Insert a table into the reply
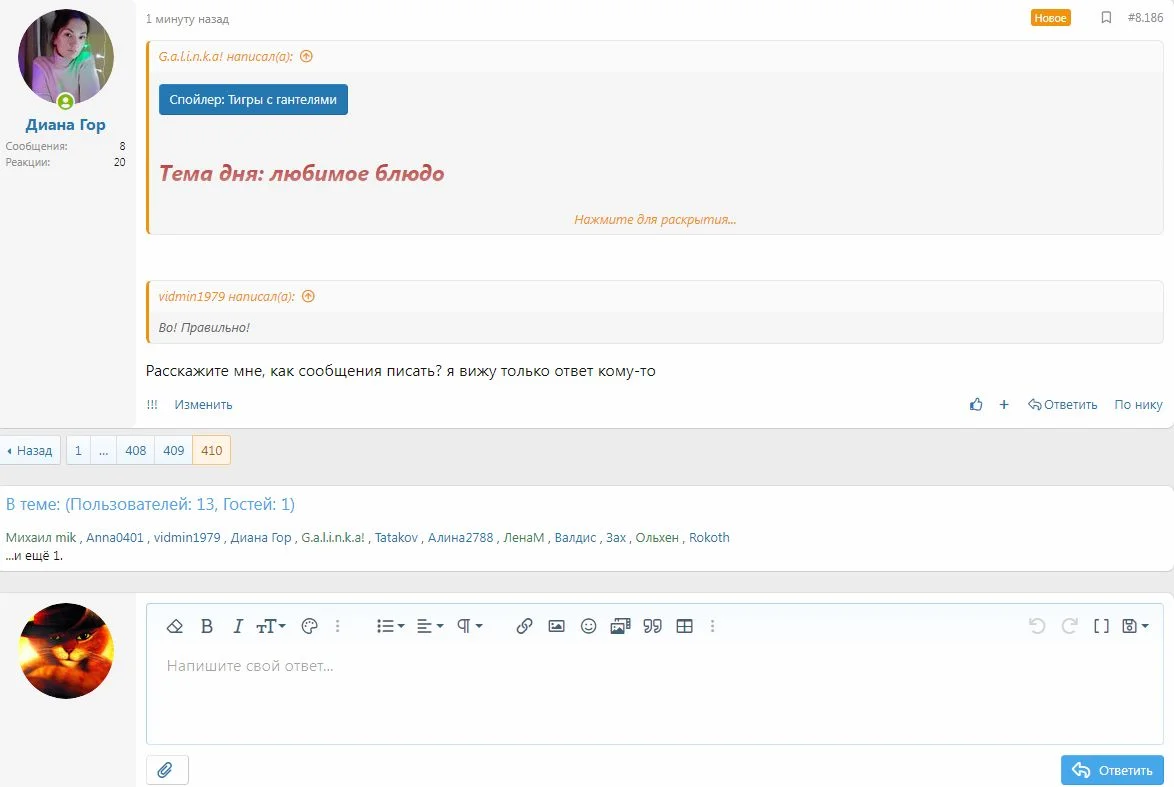 tap(684, 626)
